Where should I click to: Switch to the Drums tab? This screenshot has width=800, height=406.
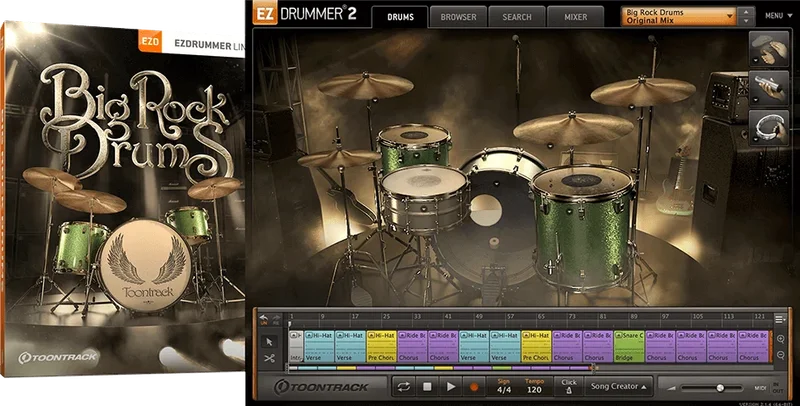(400, 17)
